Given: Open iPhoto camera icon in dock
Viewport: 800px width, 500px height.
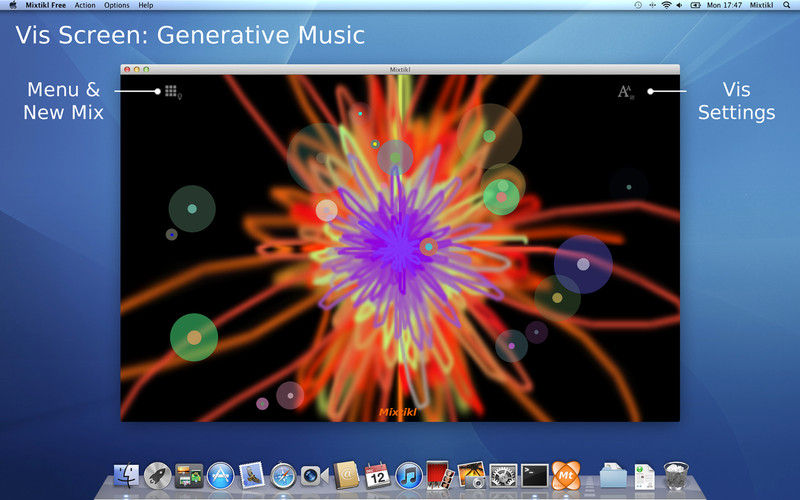Looking at the screenshot, I should pos(471,476).
